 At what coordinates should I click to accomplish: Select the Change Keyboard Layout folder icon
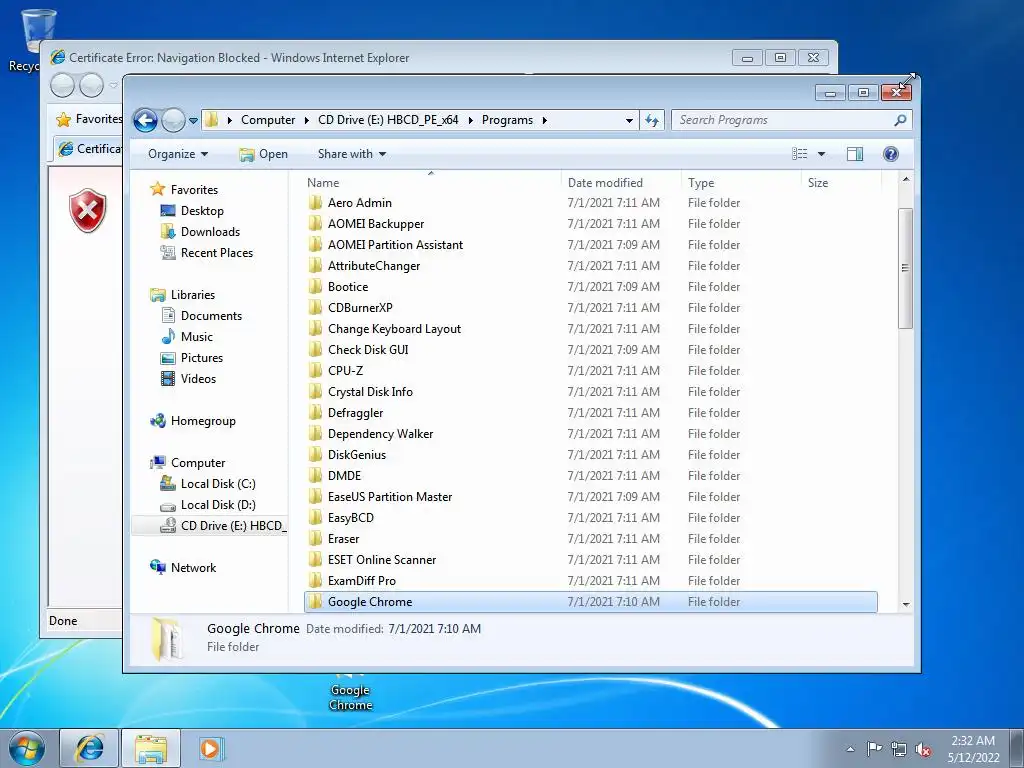(315, 328)
